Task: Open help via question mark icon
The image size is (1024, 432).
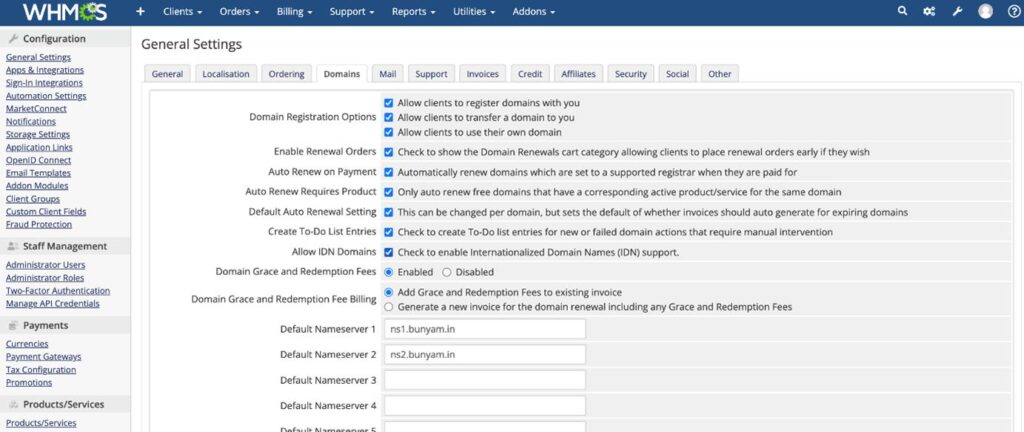Action: point(1012,12)
